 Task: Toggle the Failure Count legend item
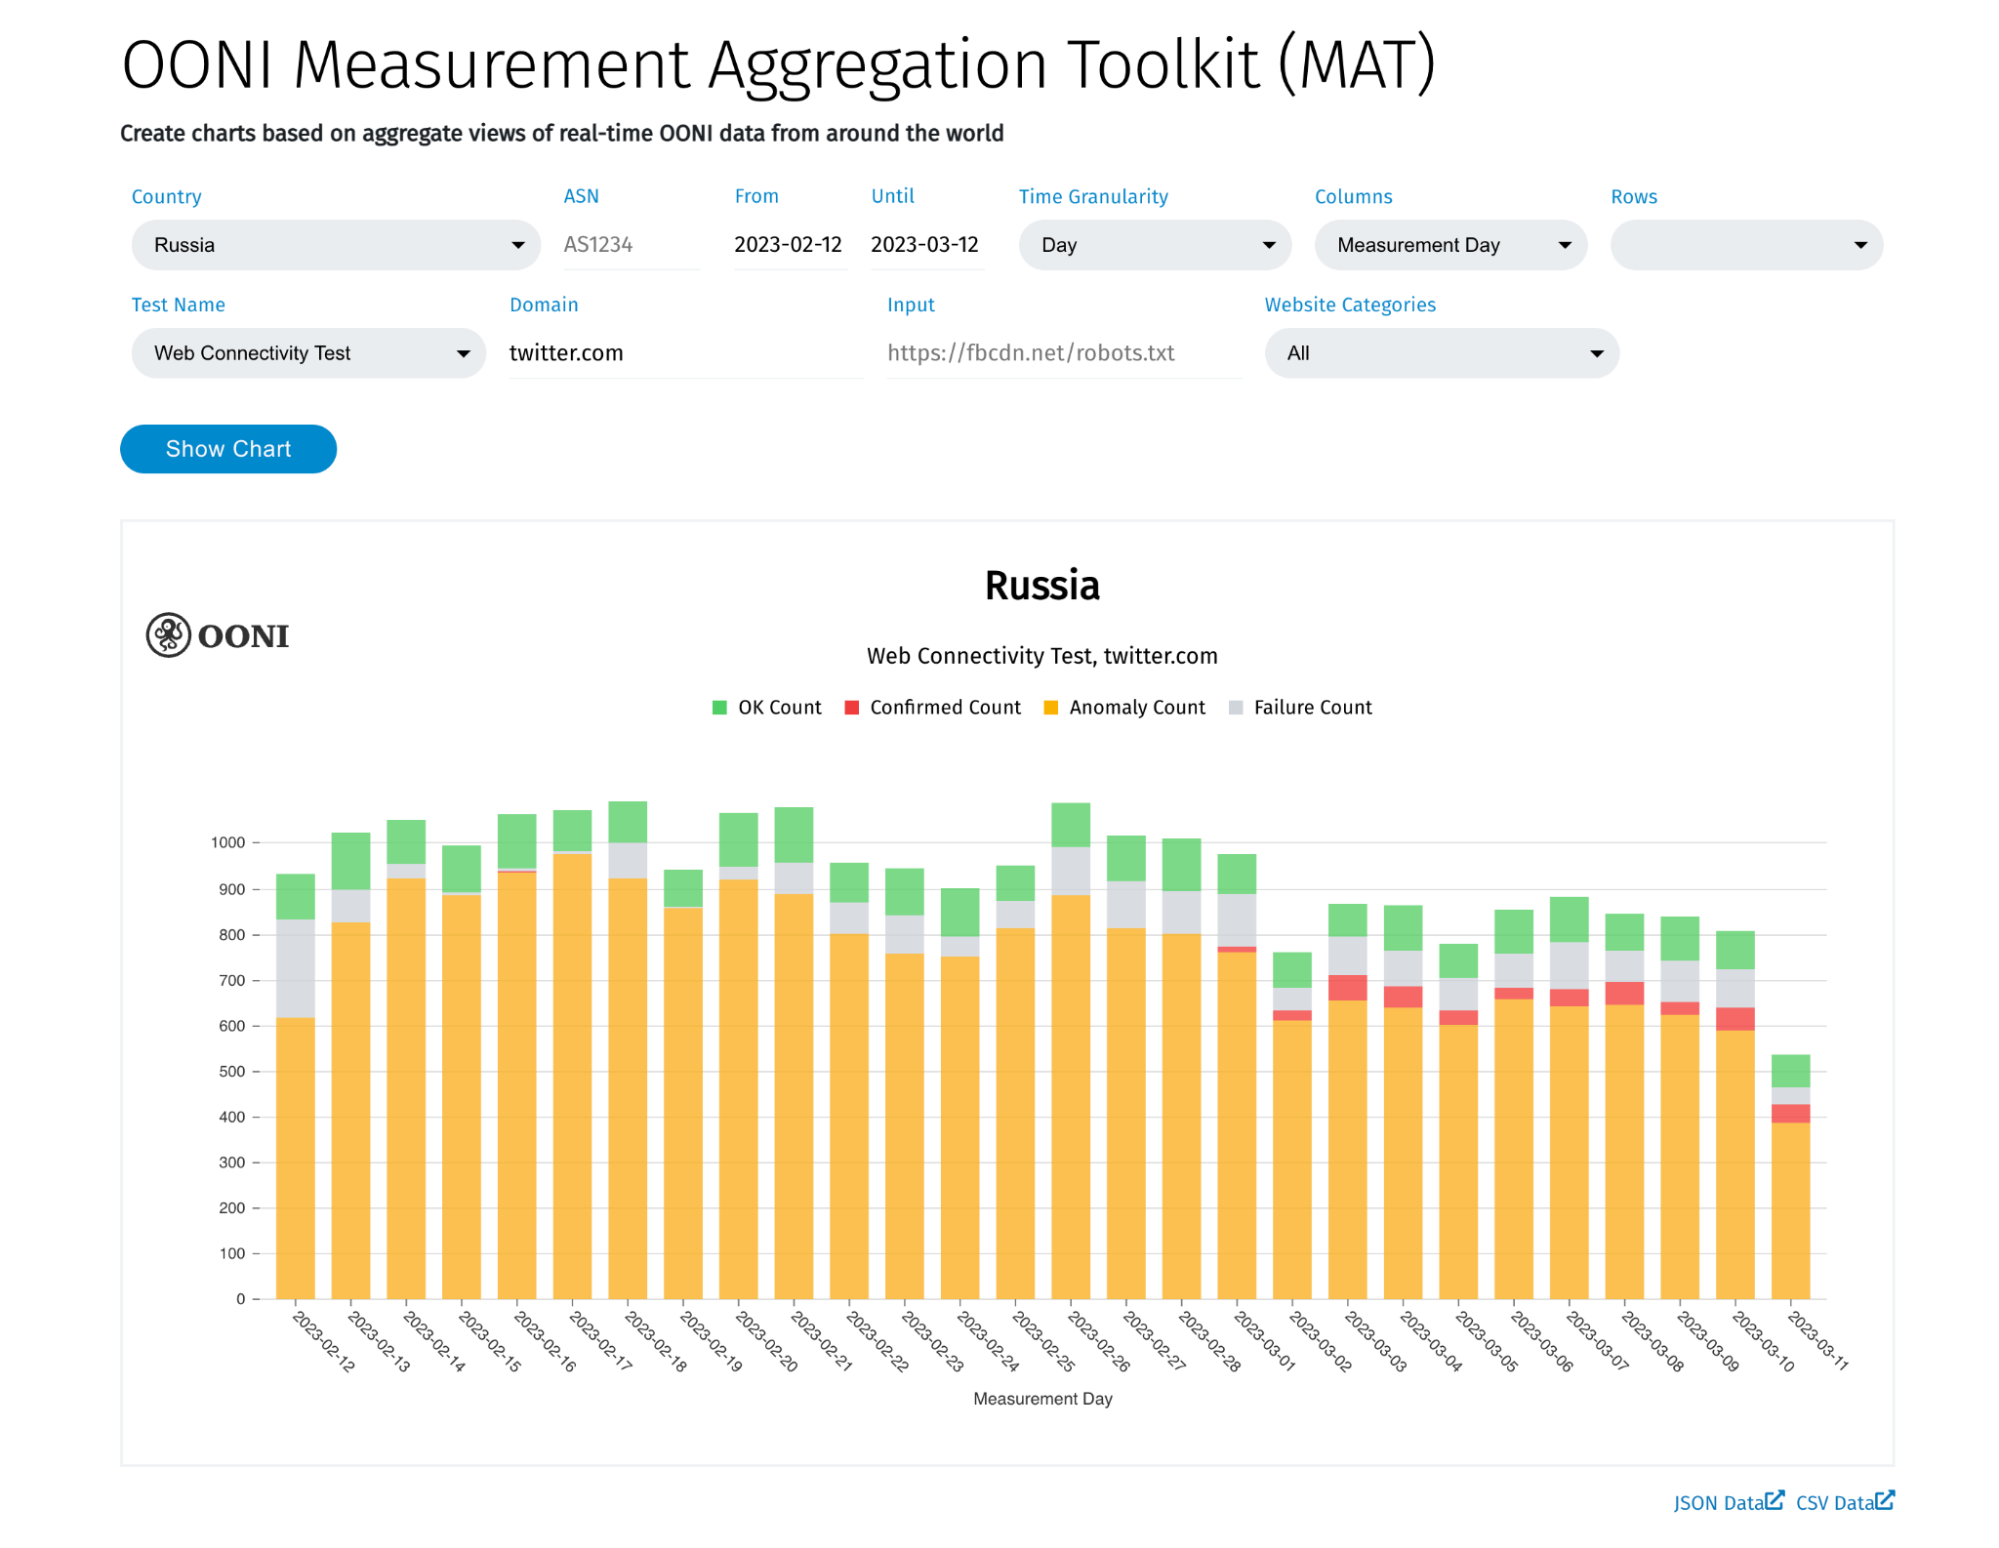click(1312, 708)
